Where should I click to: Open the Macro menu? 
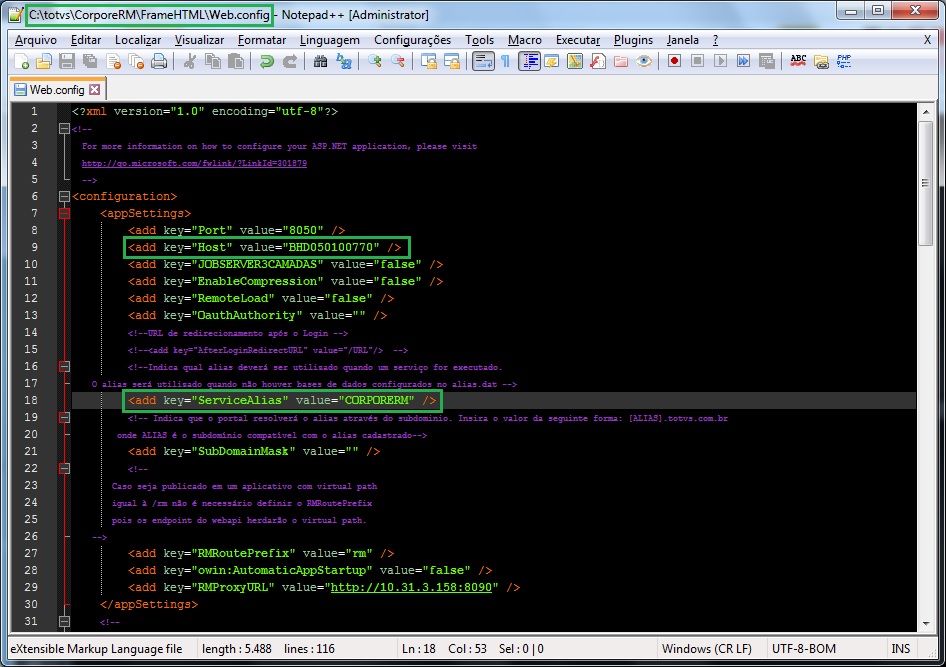[524, 40]
